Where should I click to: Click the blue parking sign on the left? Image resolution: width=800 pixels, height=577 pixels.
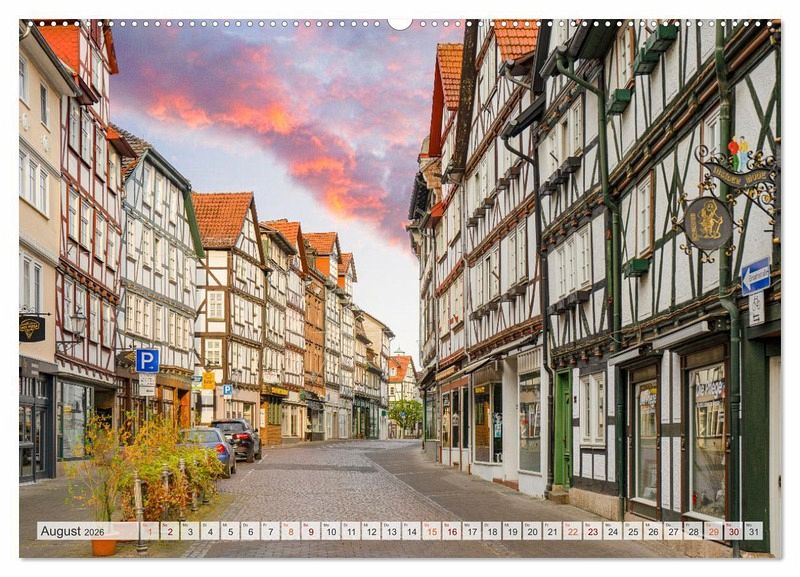(147, 361)
